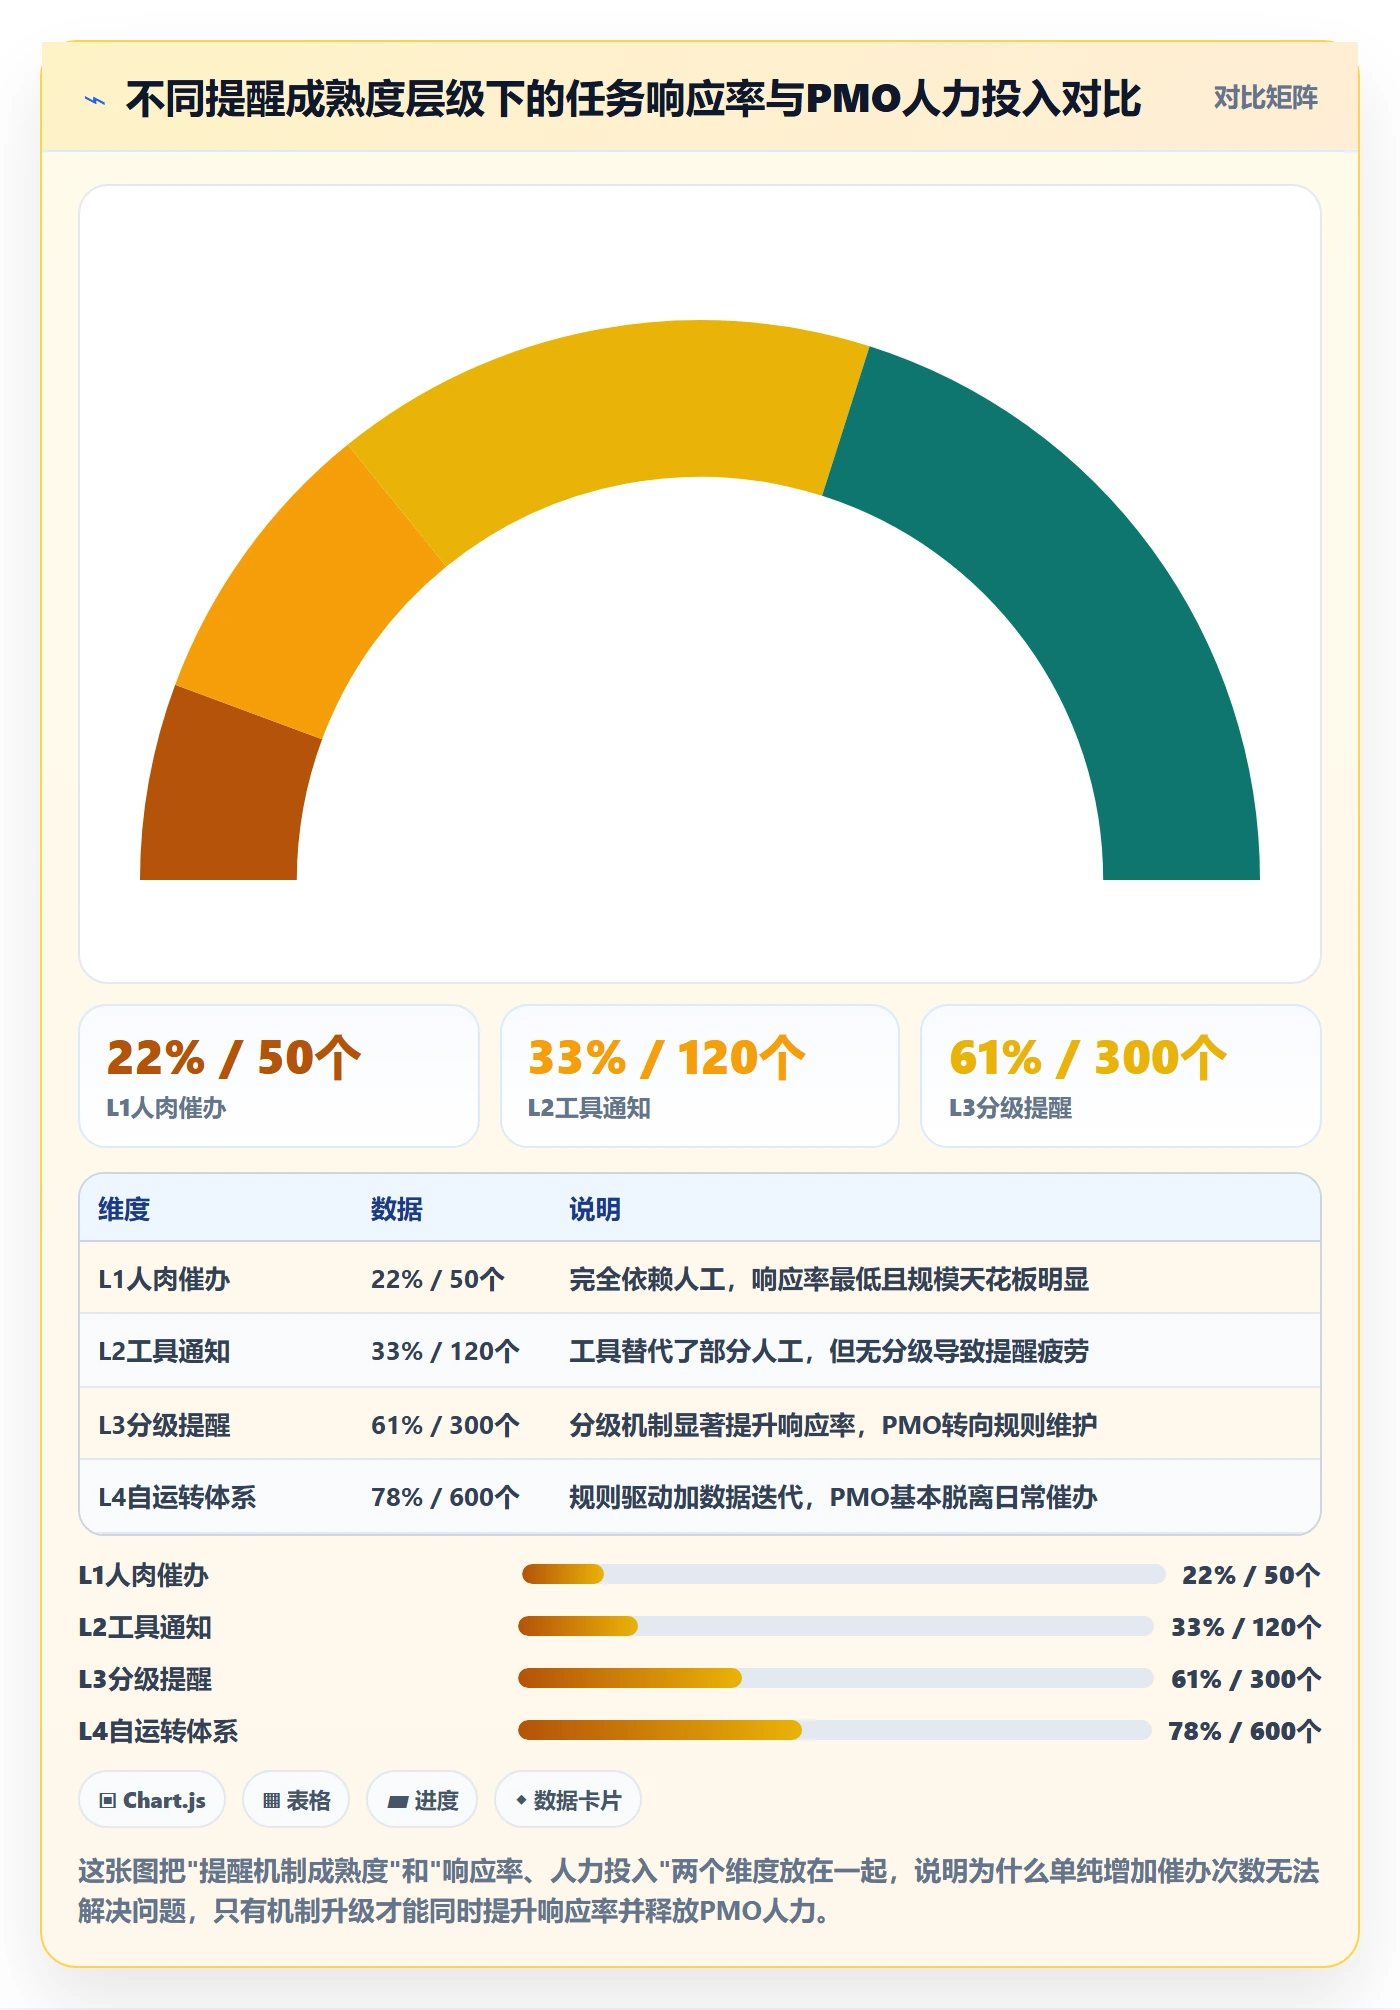Select the title "不同提醒成熟度层级下的任务响应率与PMO人力投入对比"
The width and height of the screenshot is (1400, 2010).
point(633,99)
